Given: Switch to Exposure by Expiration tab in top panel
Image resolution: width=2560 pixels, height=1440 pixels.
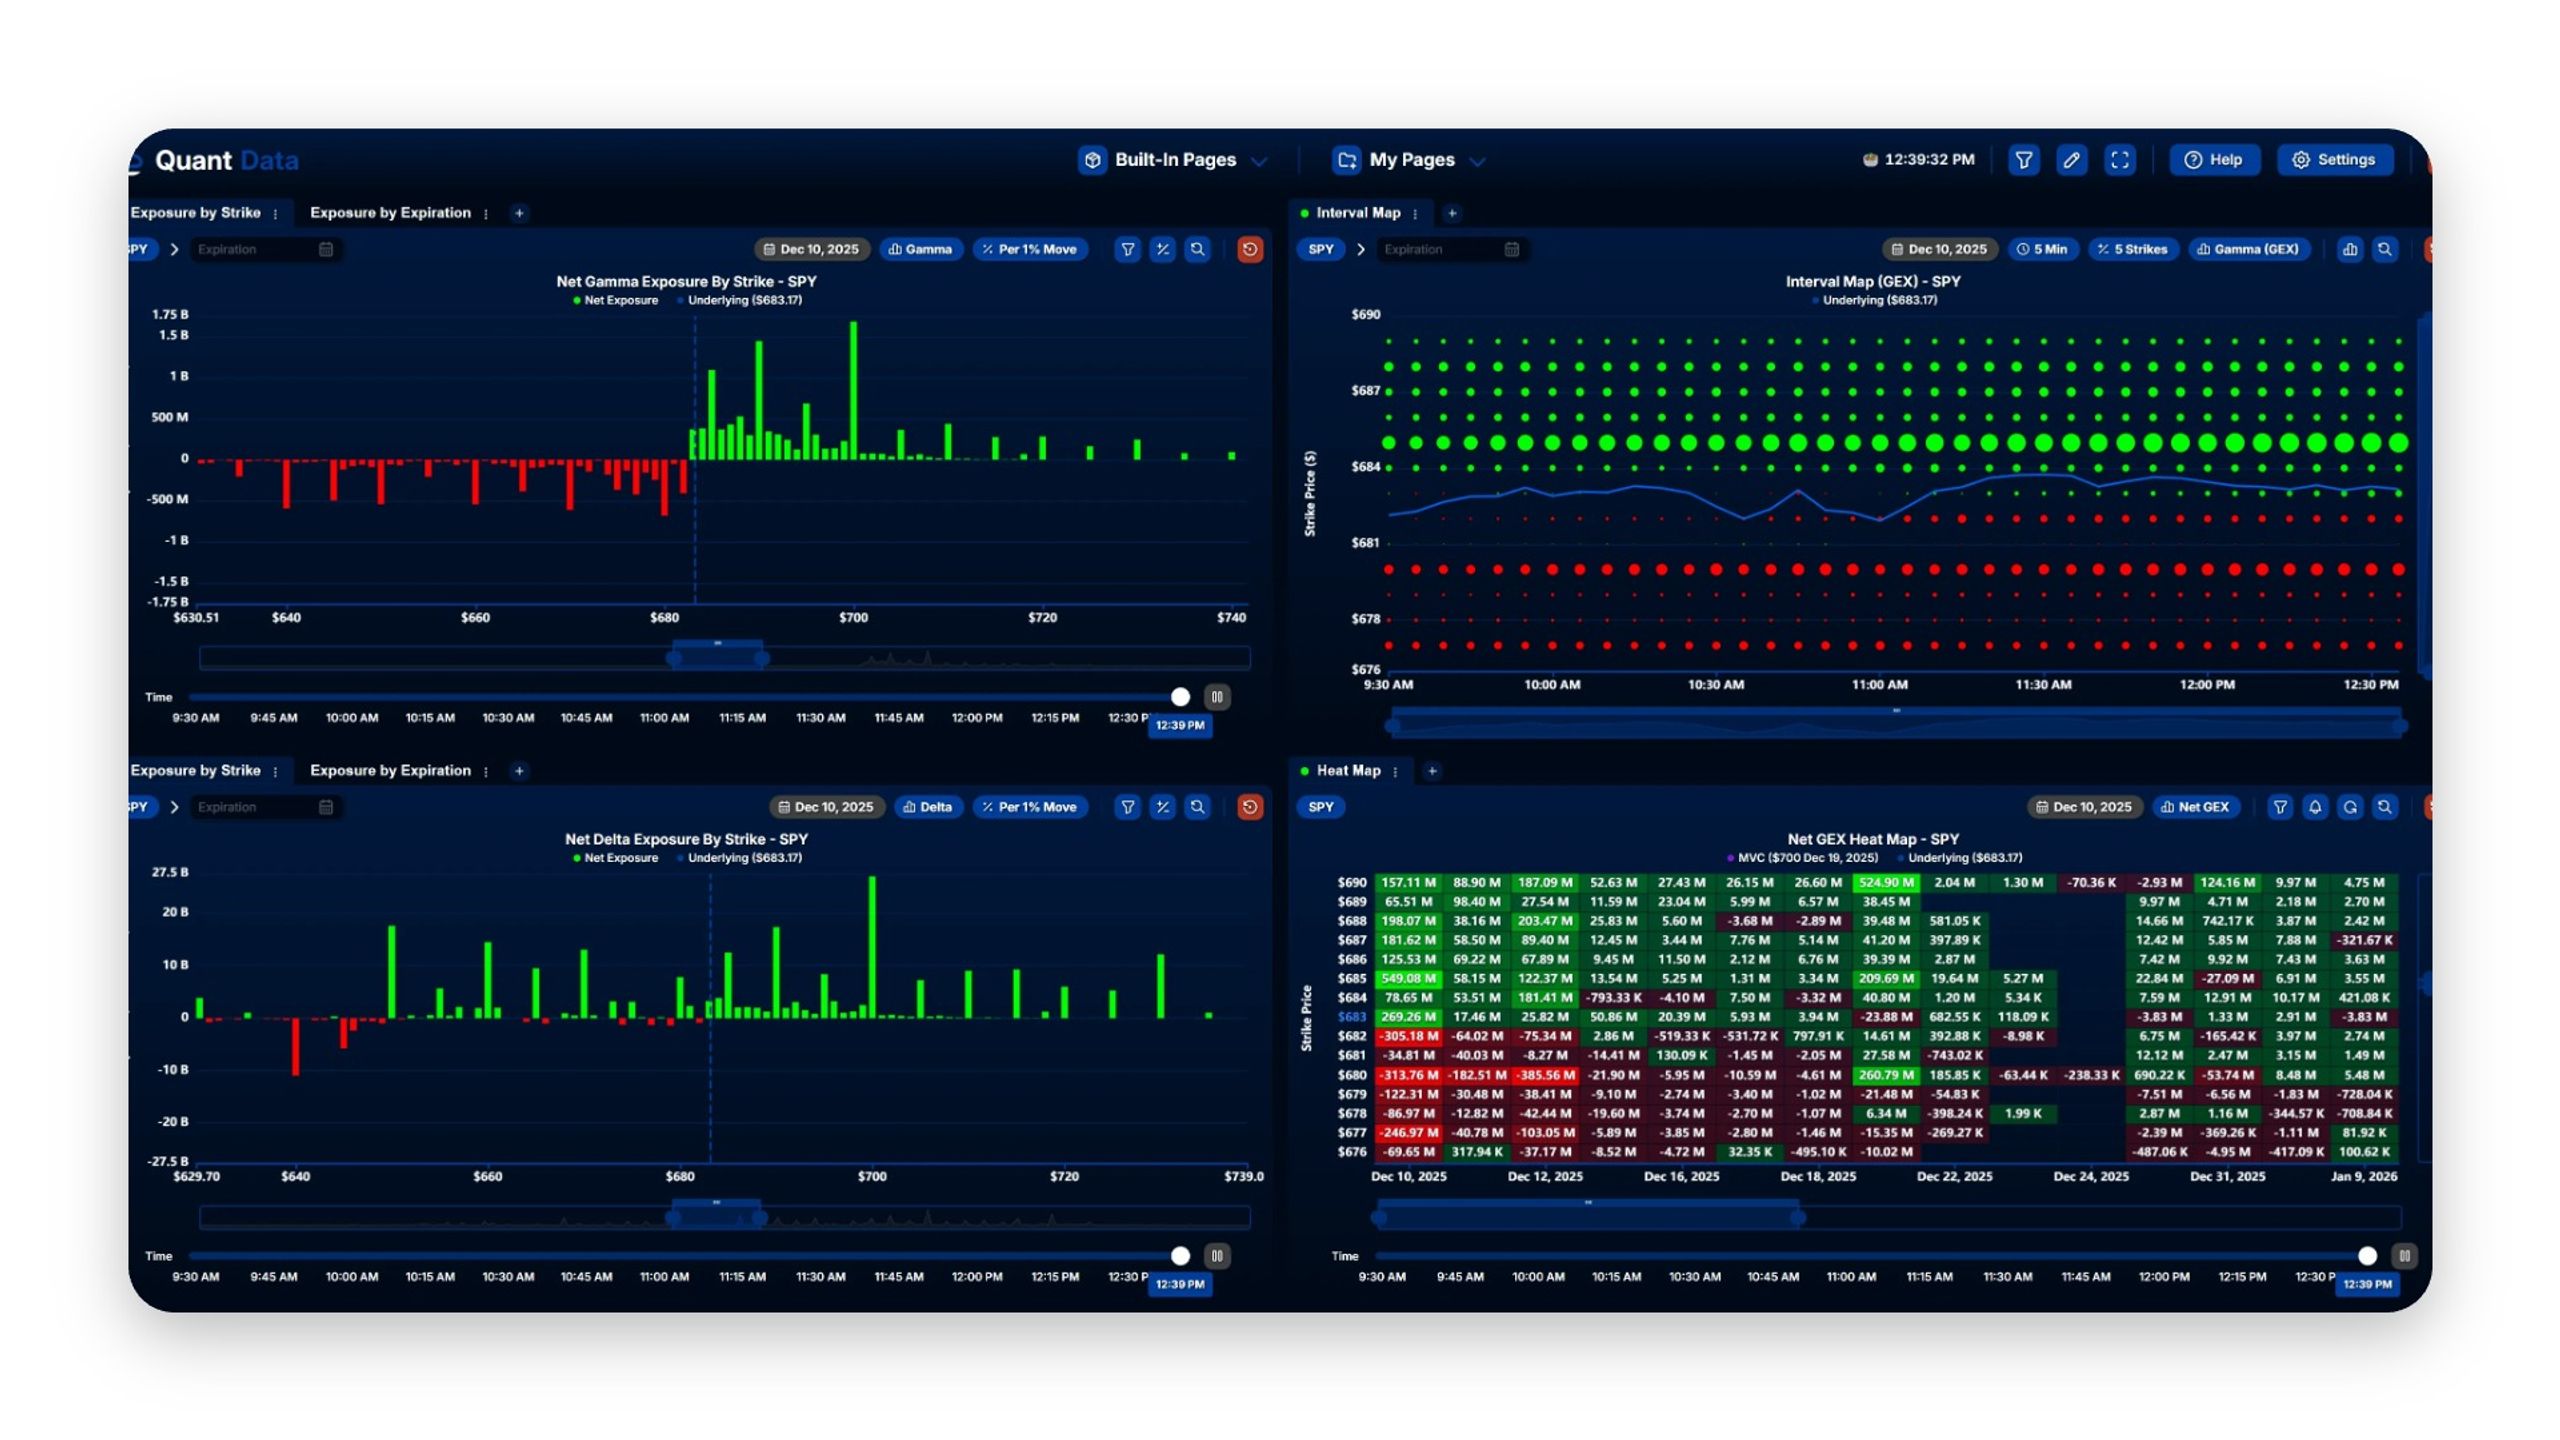Looking at the screenshot, I should pyautogui.click(x=390, y=213).
